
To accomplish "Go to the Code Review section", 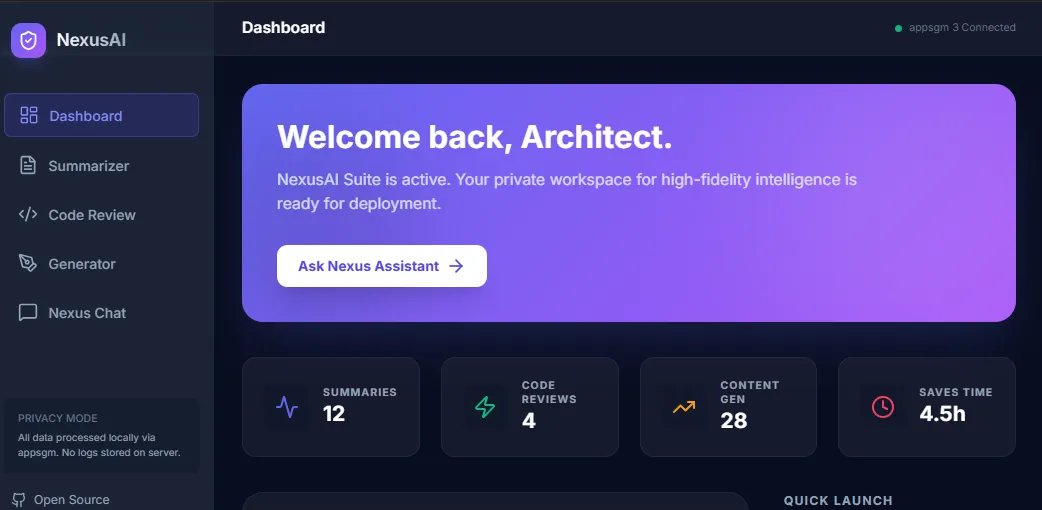I will coord(92,215).
